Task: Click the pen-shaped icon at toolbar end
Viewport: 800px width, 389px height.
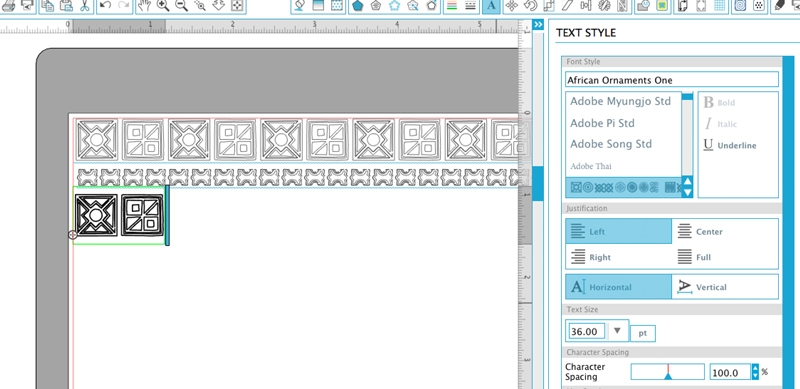Action: [779, 6]
